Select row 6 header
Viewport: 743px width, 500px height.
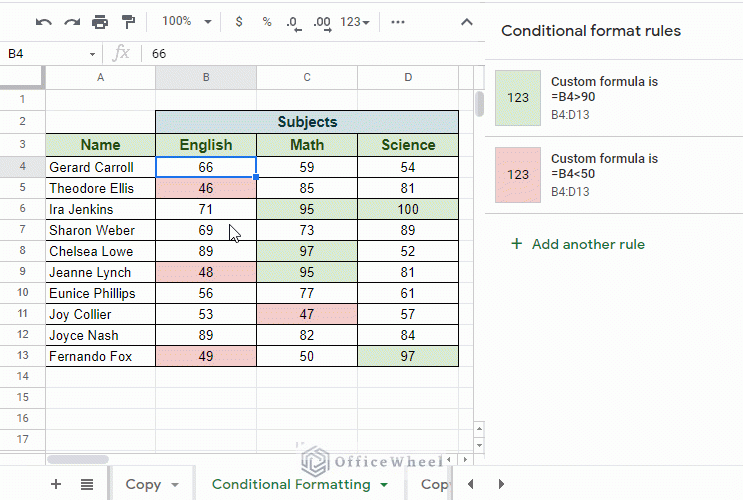pyautogui.click(x=22, y=209)
